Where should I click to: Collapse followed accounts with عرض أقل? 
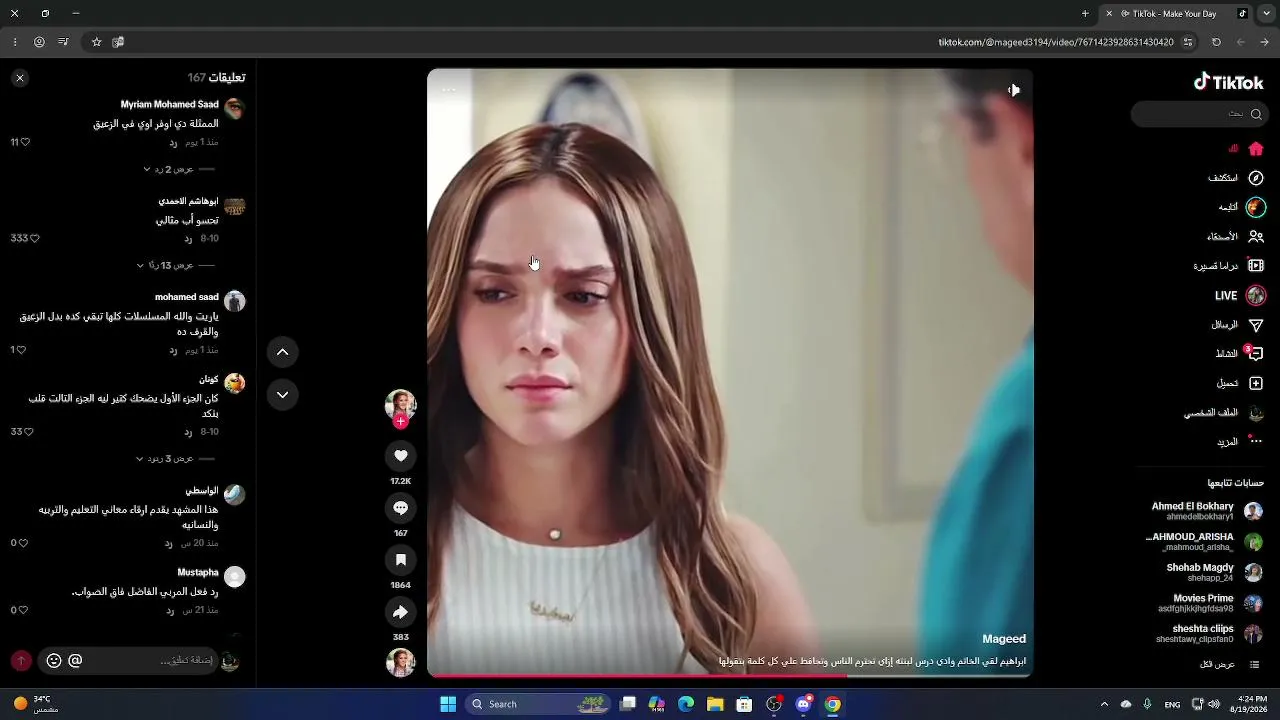pos(1230,664)
